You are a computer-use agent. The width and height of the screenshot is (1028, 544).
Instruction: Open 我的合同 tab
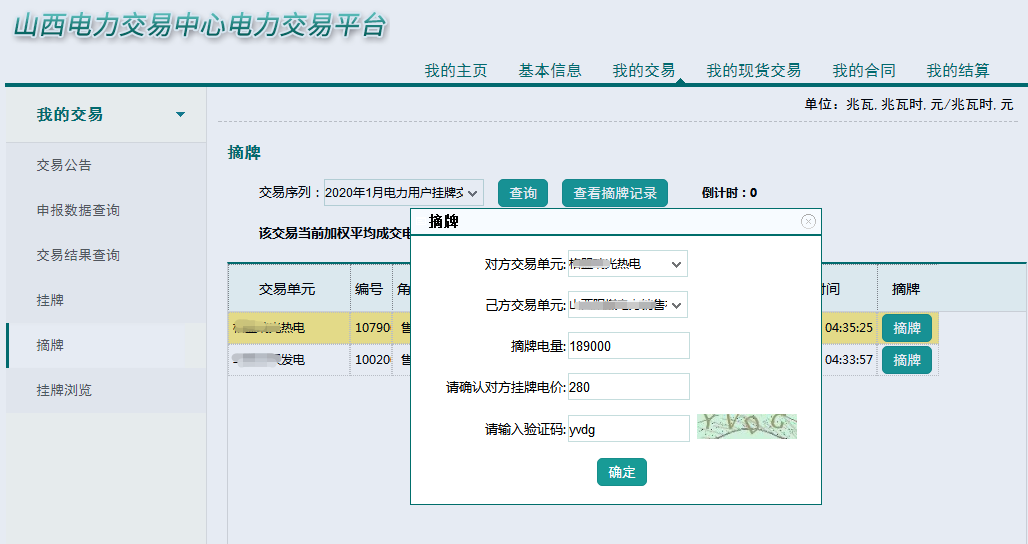[863, 71]
